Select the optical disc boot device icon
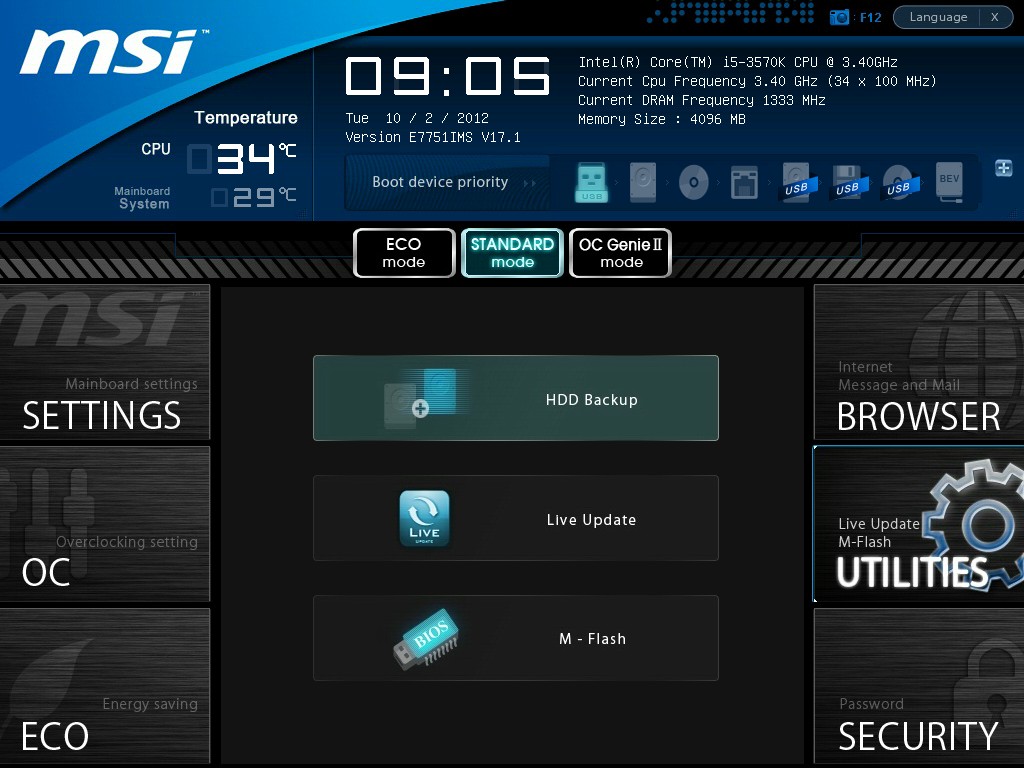1024x768 pixels. 694,182
